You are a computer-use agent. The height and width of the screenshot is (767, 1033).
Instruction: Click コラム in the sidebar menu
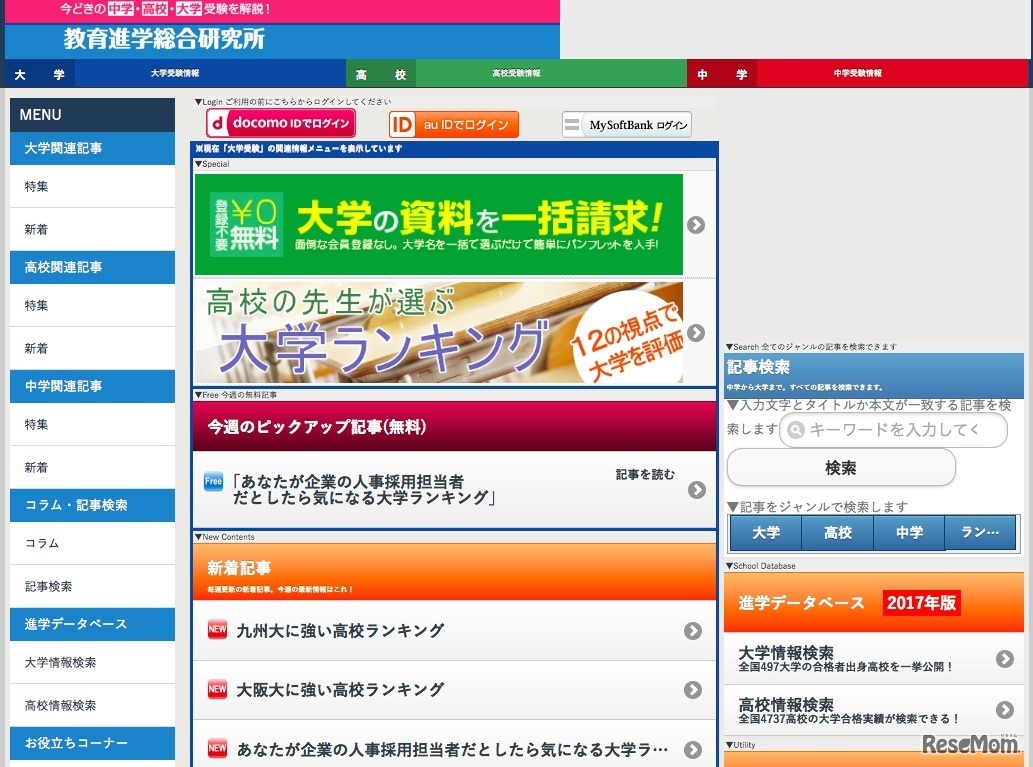(x=92, y=543)
